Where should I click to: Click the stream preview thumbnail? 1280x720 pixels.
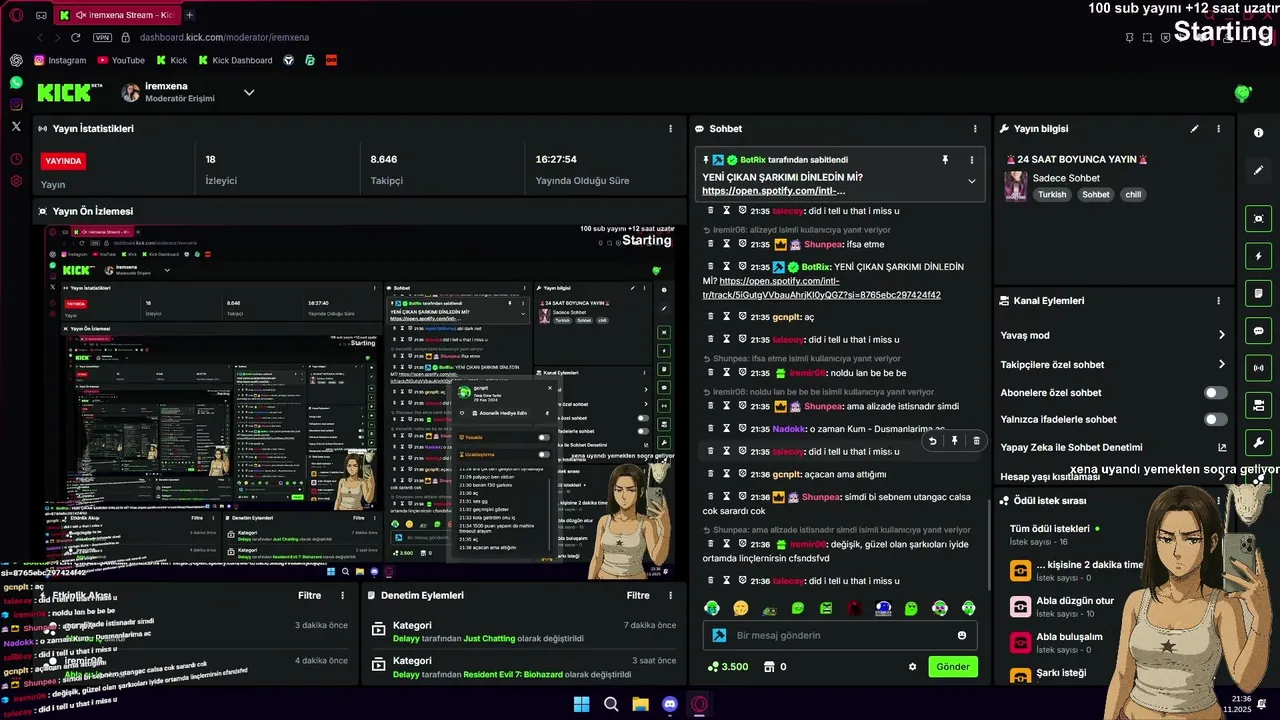(x=362, y=402)
